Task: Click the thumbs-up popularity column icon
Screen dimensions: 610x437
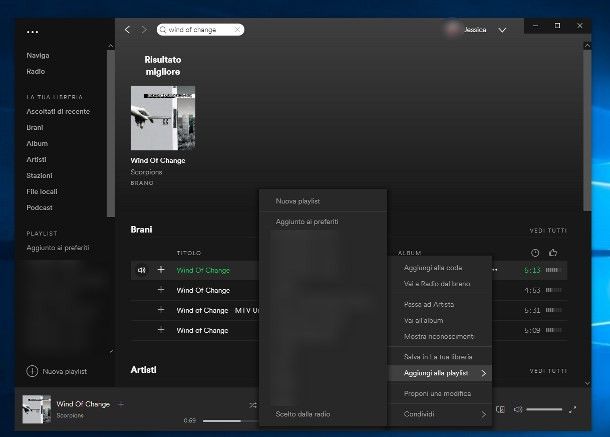Action: tap(553, 253)
